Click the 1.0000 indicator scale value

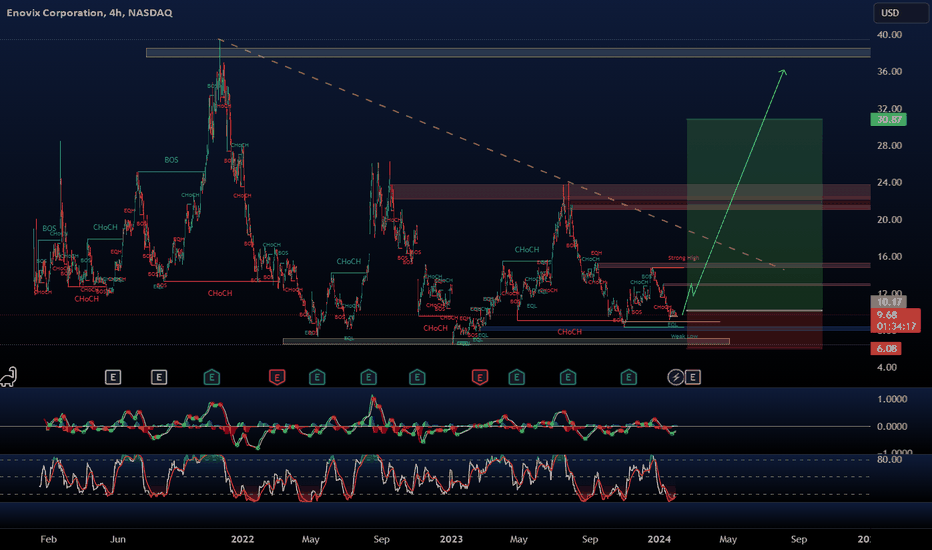(892, 399)
